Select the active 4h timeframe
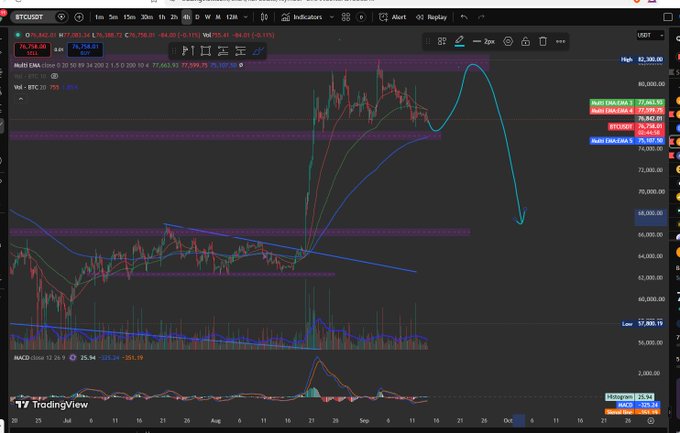This screenshot has height=433, width=680. tap(186, 17)
